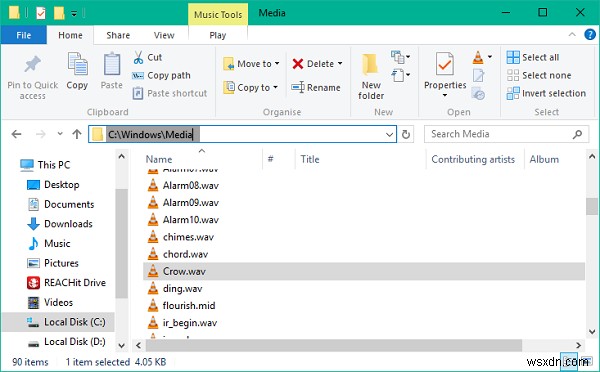This screenshot has height=372, width=600.
Task: Click the Pin to Quick access icon
Action: [x=33, y=64]
